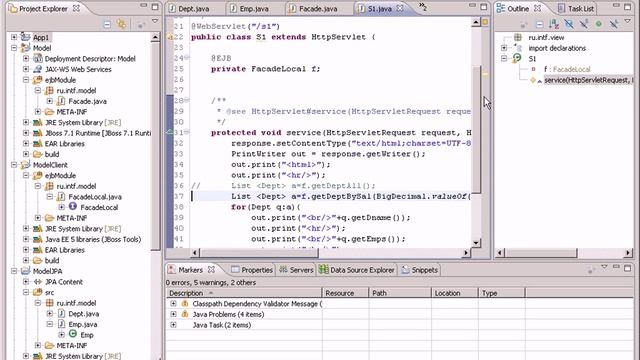640x360 pixels.
Task: Expand Classpath Dependency Validator Message row
Action: 173,304
